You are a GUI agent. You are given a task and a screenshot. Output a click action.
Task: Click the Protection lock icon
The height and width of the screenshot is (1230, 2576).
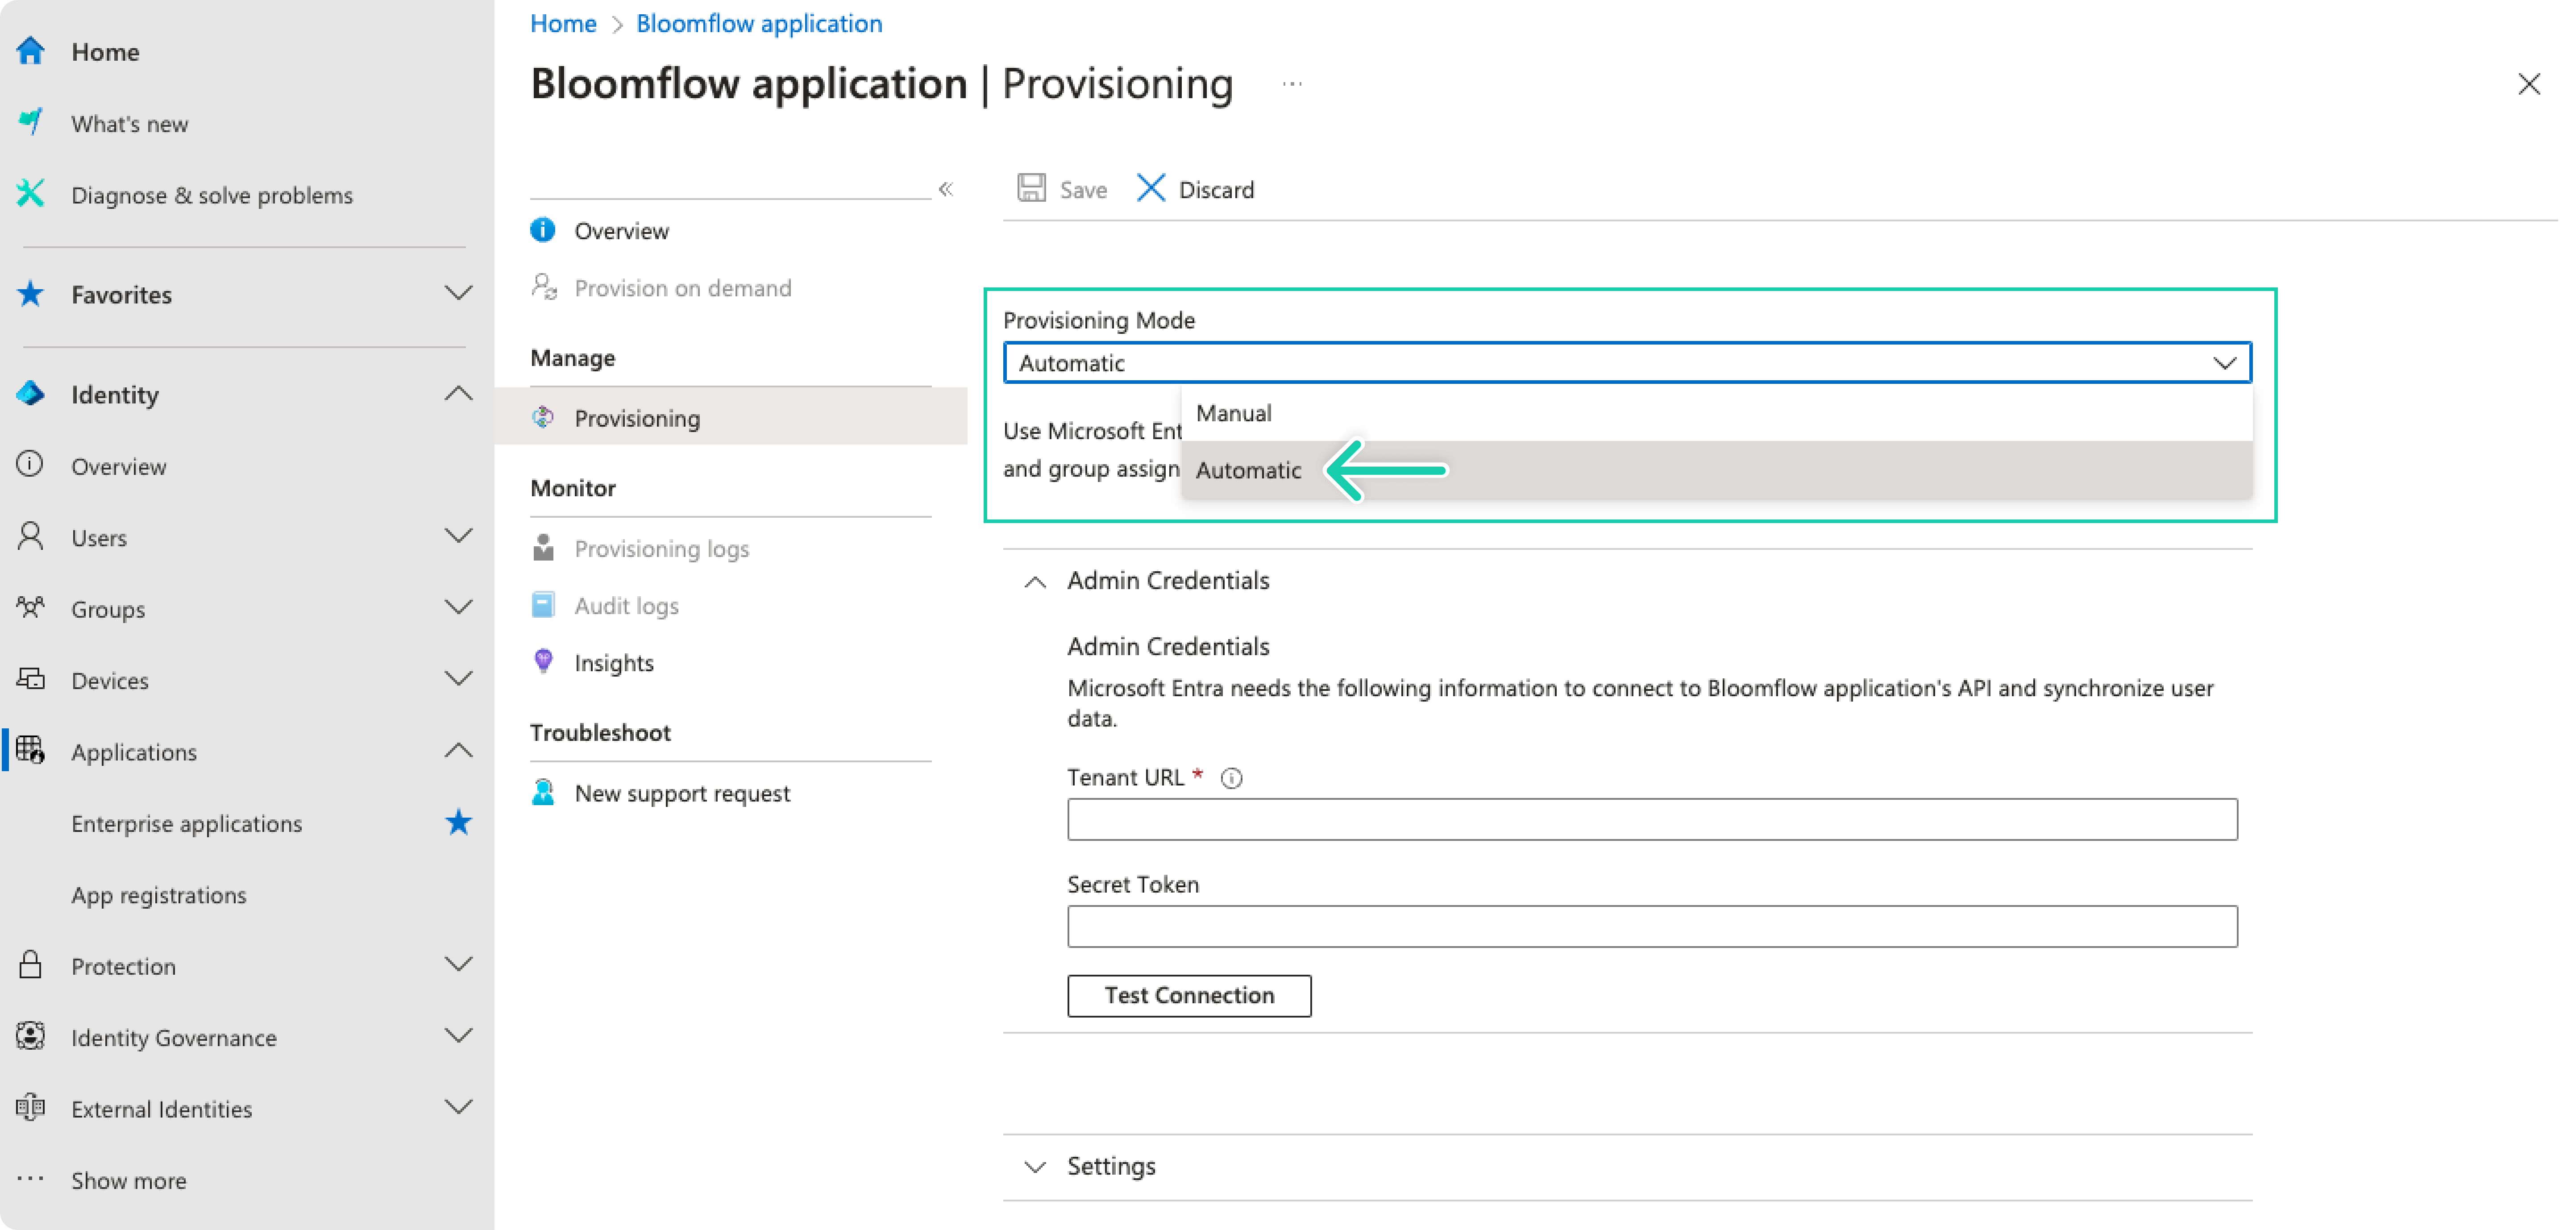tap(31, 964)
